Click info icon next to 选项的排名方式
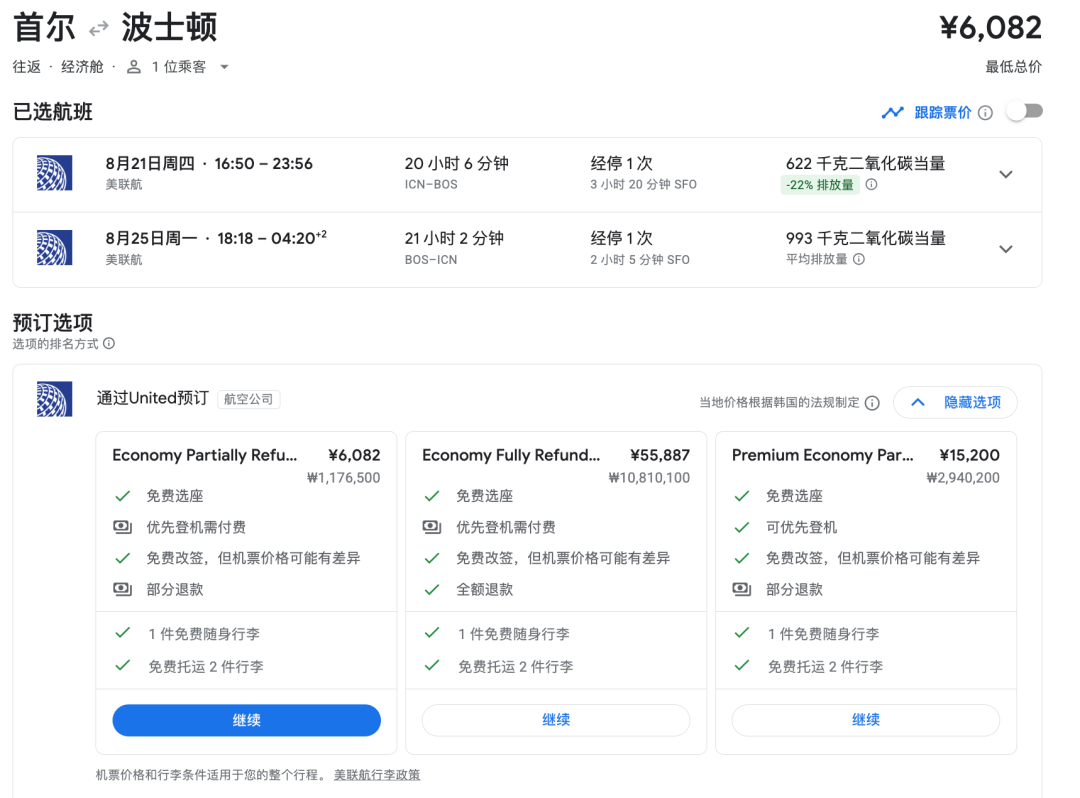Screen dimensions: 1080x798 pos(109,343)
